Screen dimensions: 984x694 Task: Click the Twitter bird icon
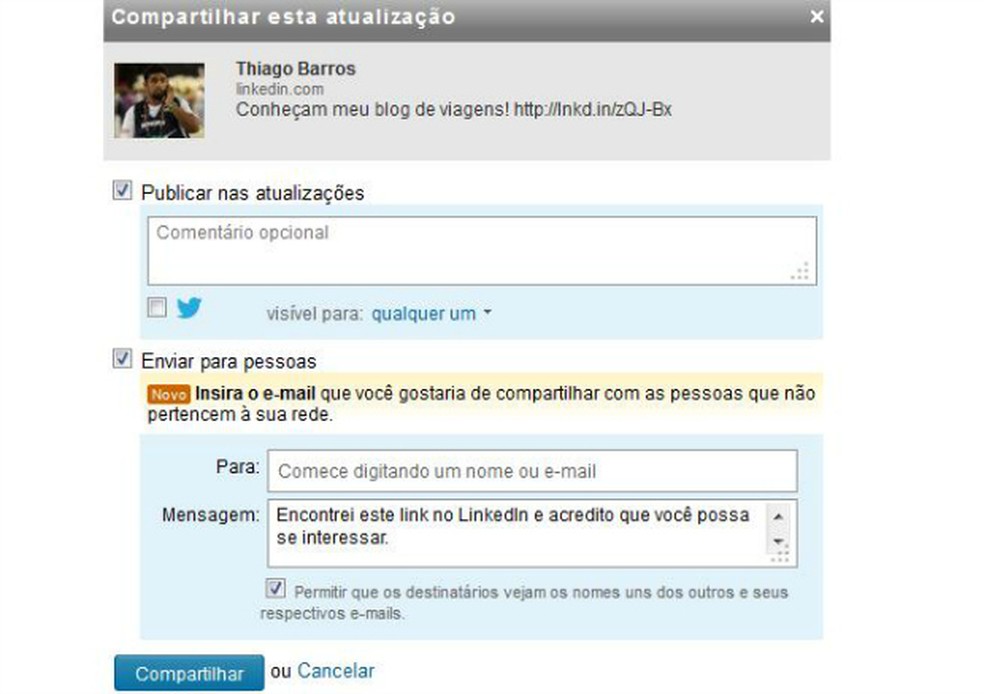pyautogui.click(x=189, y=307)
